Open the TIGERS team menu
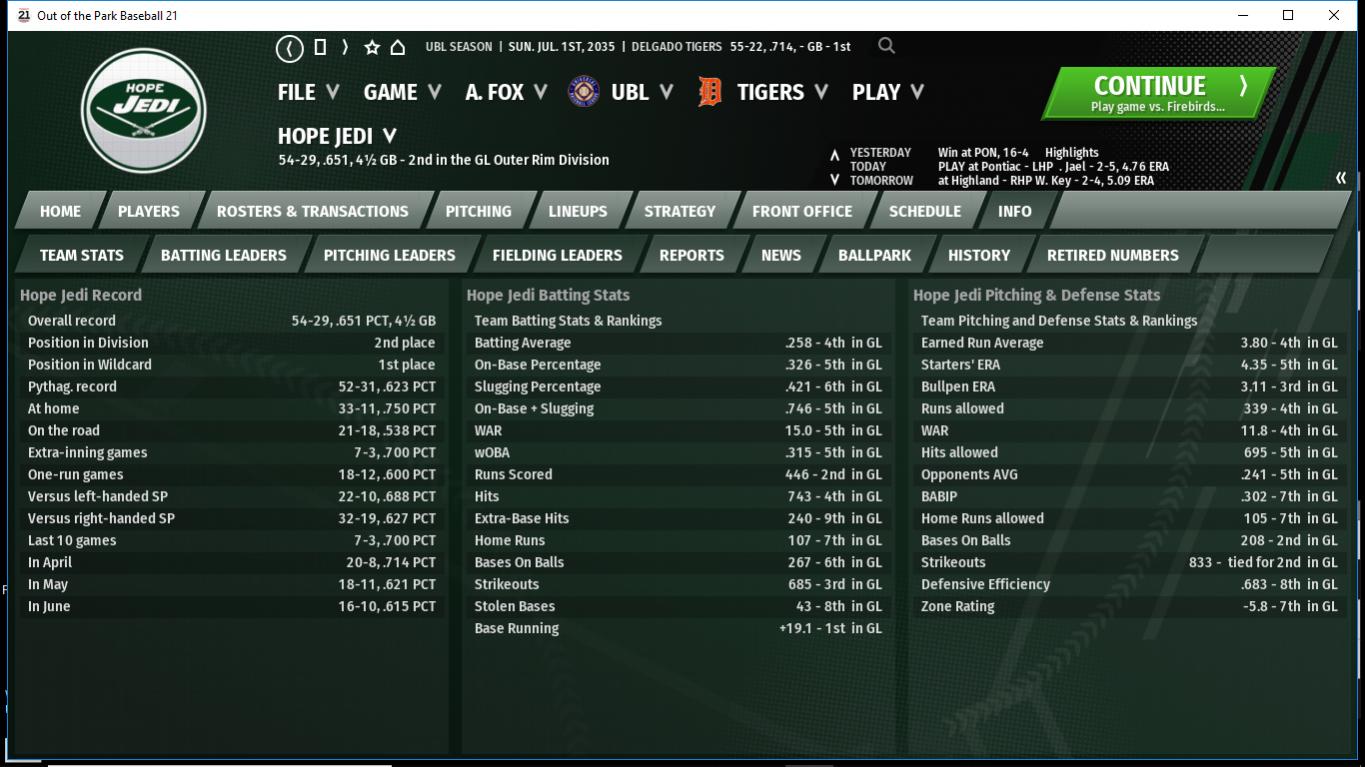The height and width of the screenshot is (767, 1365). click(783, 92)
